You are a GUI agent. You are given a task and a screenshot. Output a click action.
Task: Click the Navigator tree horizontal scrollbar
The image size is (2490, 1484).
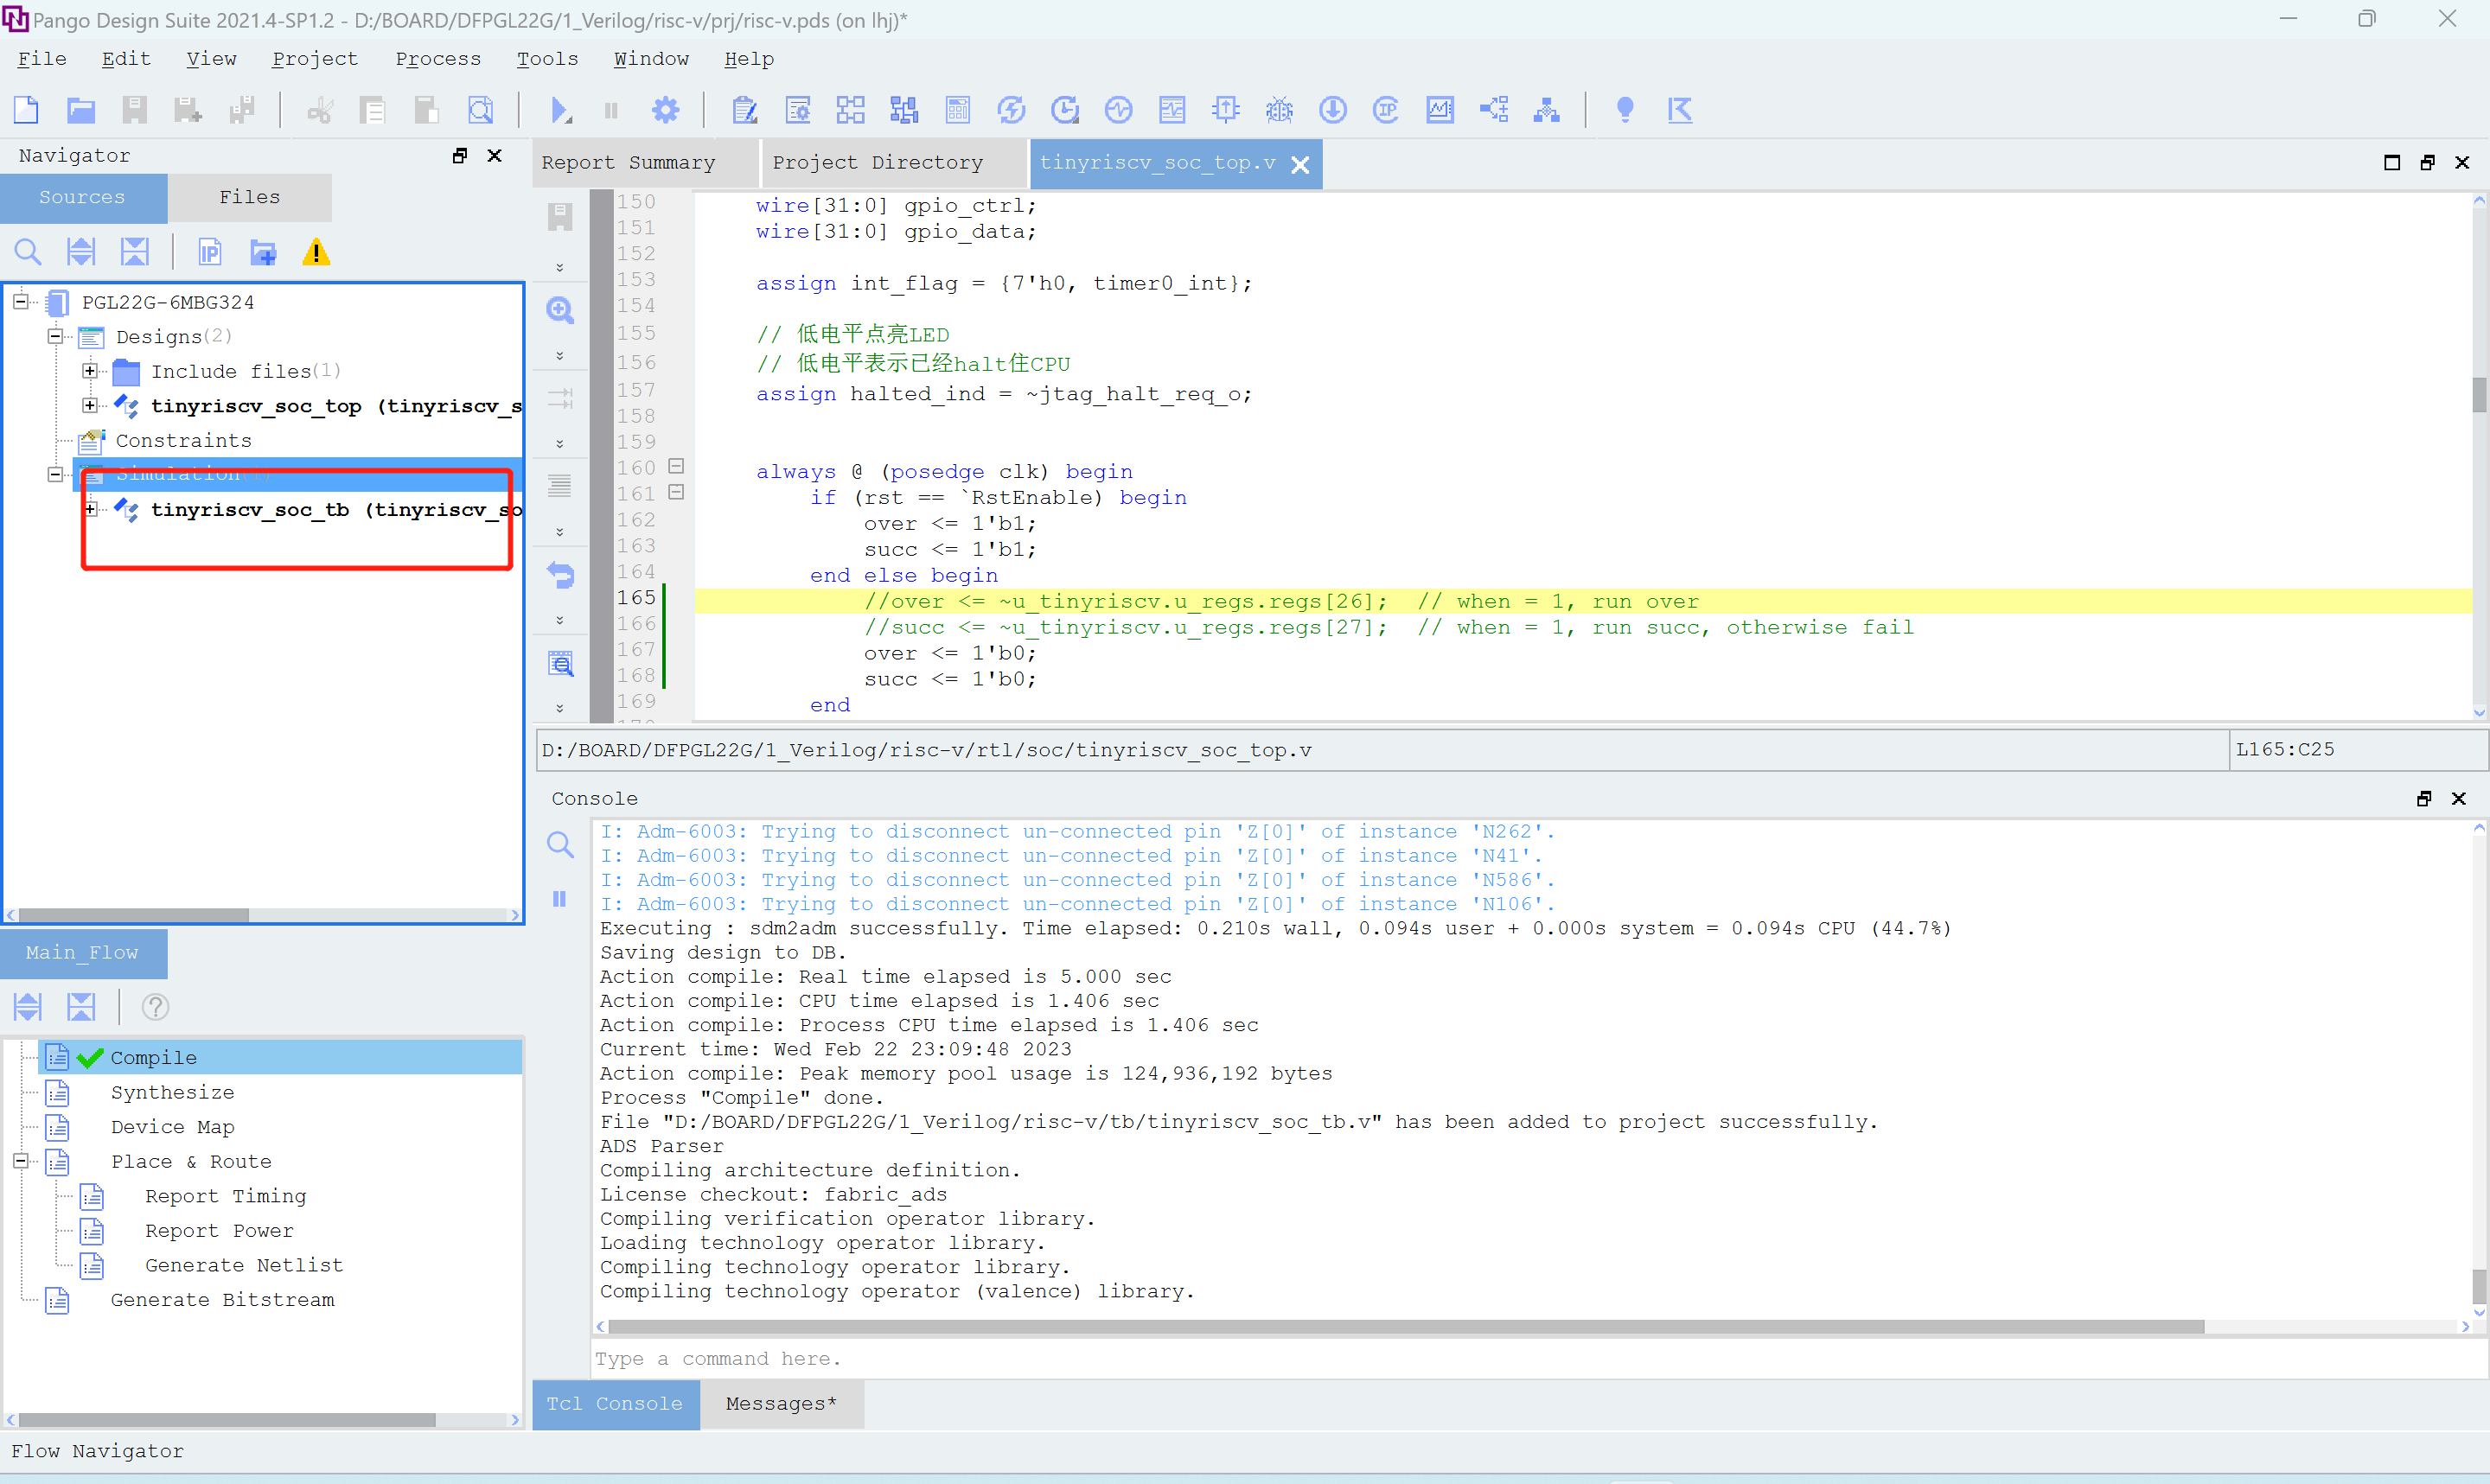pyautogui.click(x=133, y=915)
